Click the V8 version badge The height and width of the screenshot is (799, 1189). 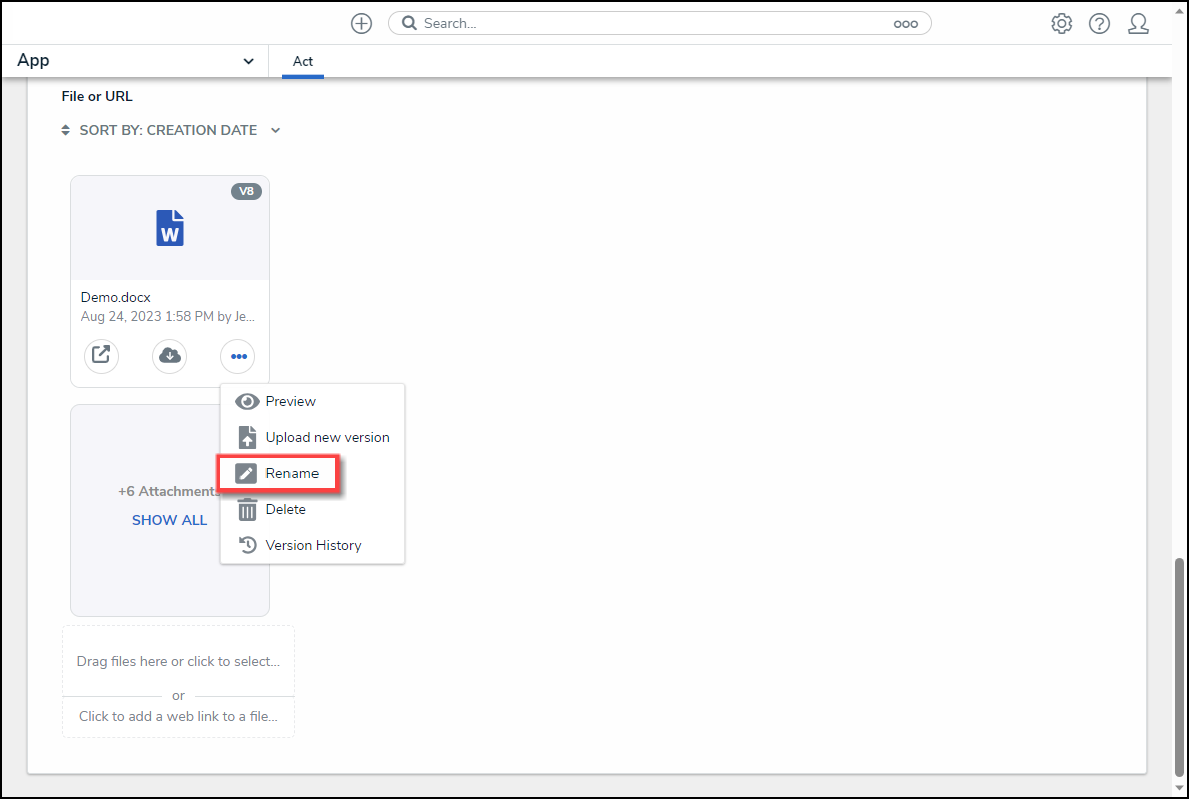click(246, 191)
